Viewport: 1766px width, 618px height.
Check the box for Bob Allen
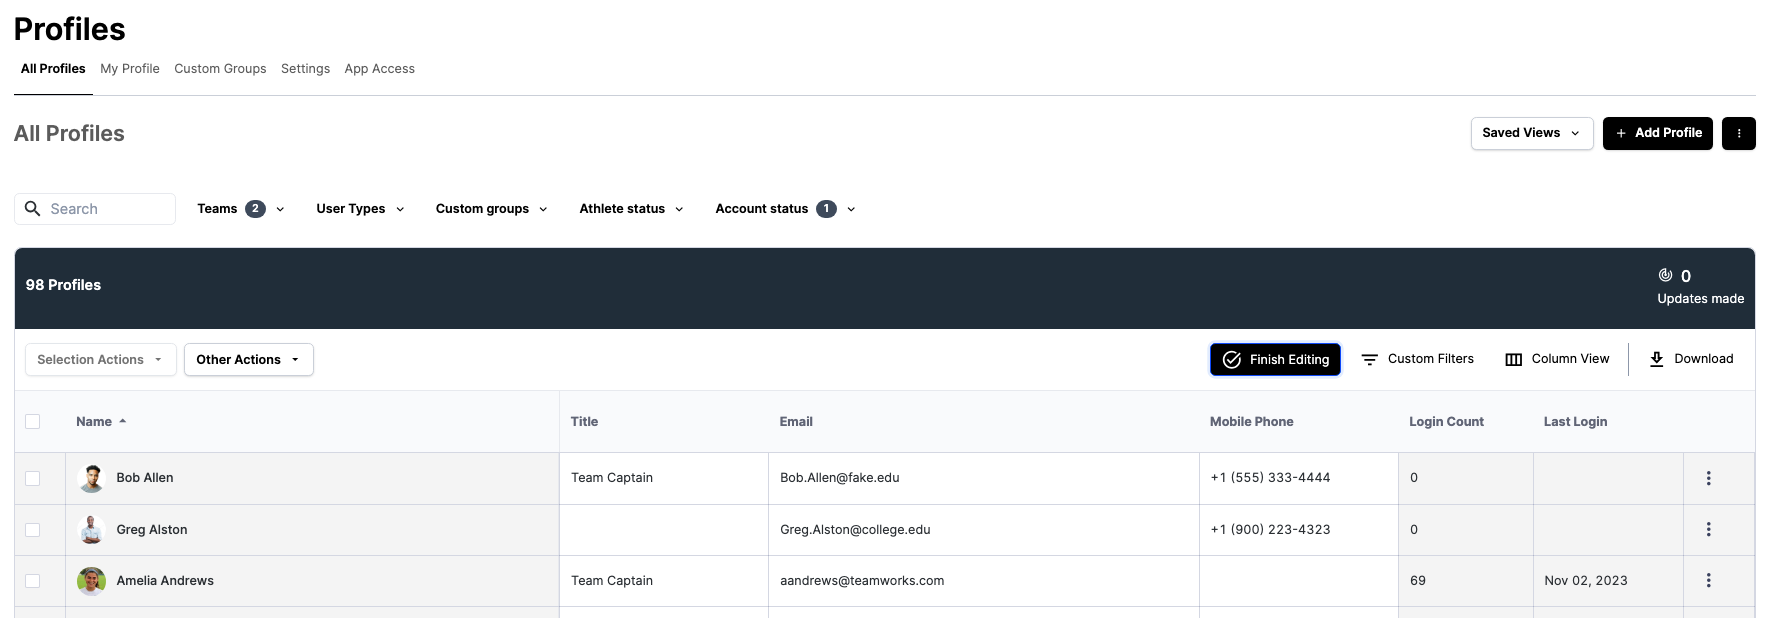click(x=33, y=478)
